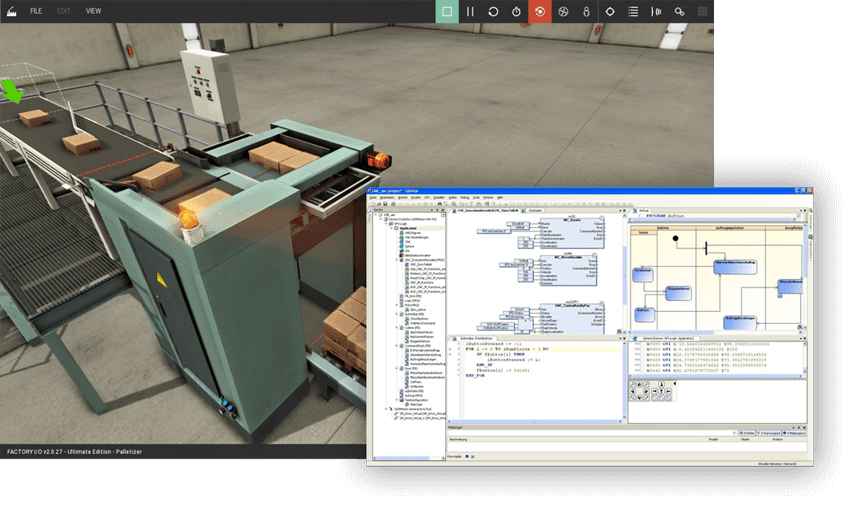850x505 pixels.
Task: Open the editor tab overflow dropdown arrow
Action: tap(620, 210)
